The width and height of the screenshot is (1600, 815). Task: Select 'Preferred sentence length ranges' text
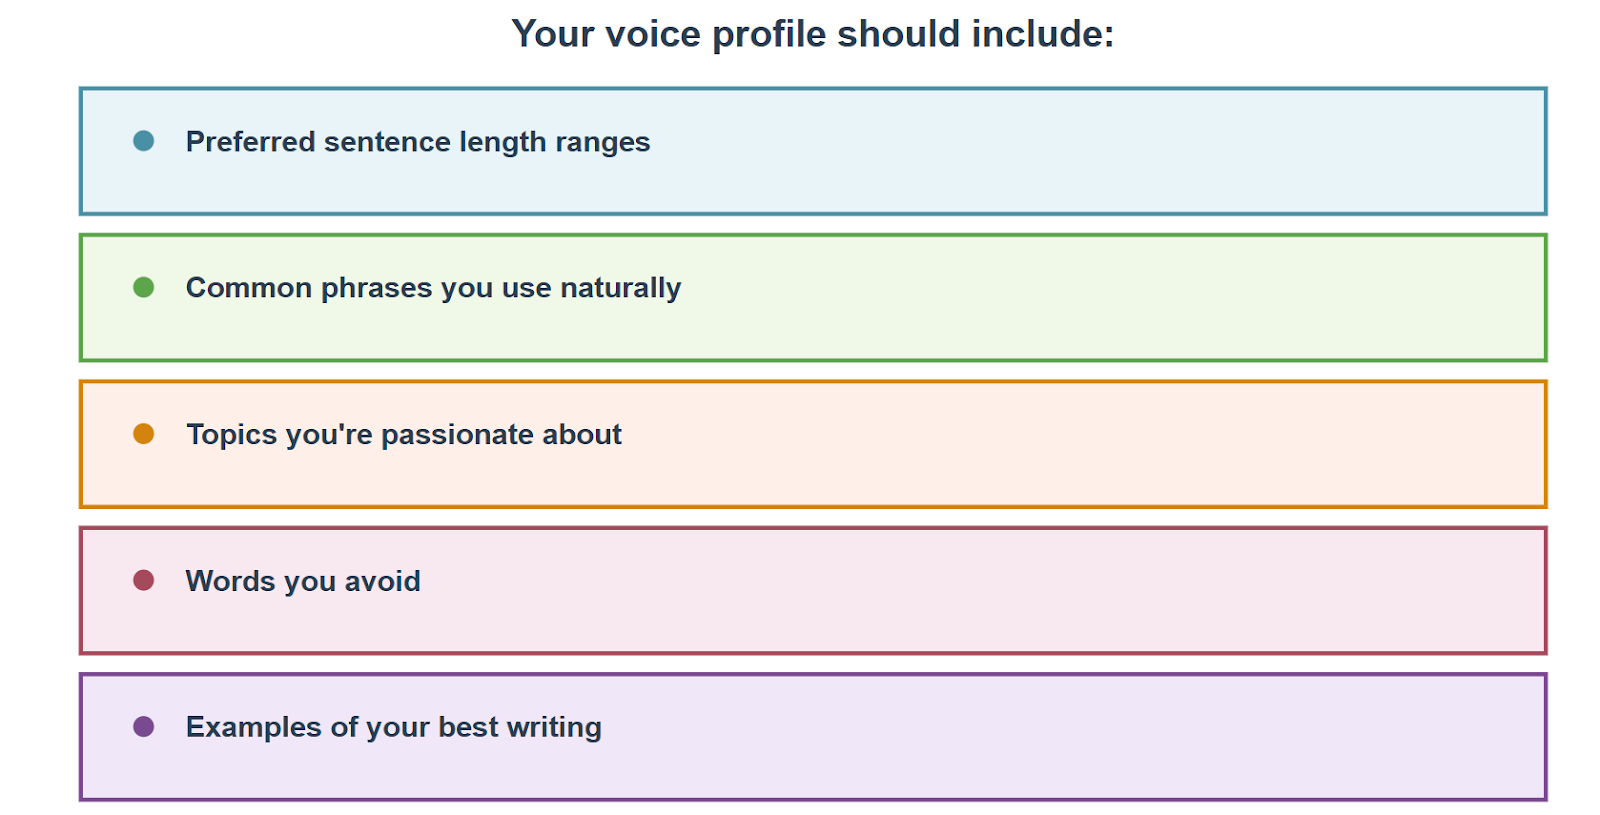(418, 142)
